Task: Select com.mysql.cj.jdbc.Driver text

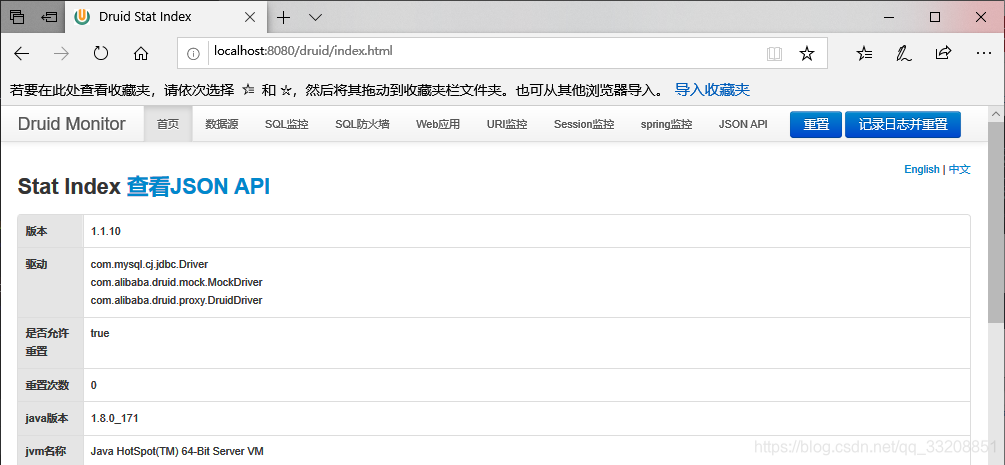Action: 149,264
